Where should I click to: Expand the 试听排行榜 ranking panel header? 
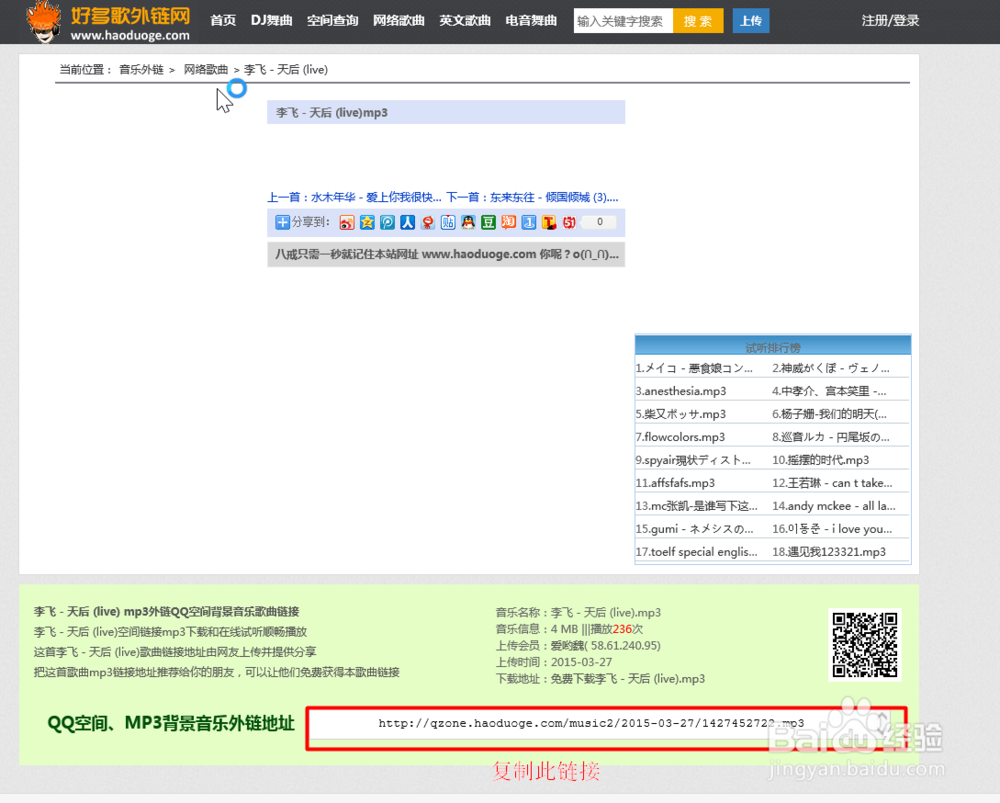coord(772,344)
